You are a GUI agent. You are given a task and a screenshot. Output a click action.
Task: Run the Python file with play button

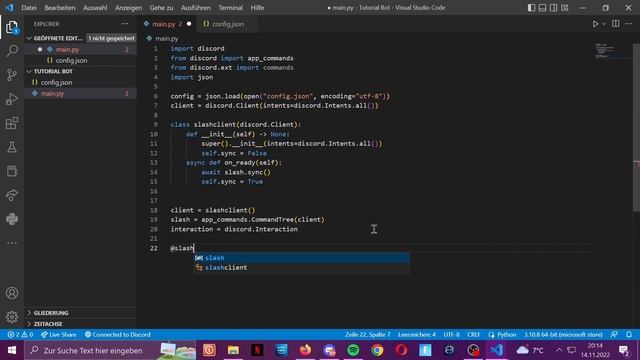point(595,24)
